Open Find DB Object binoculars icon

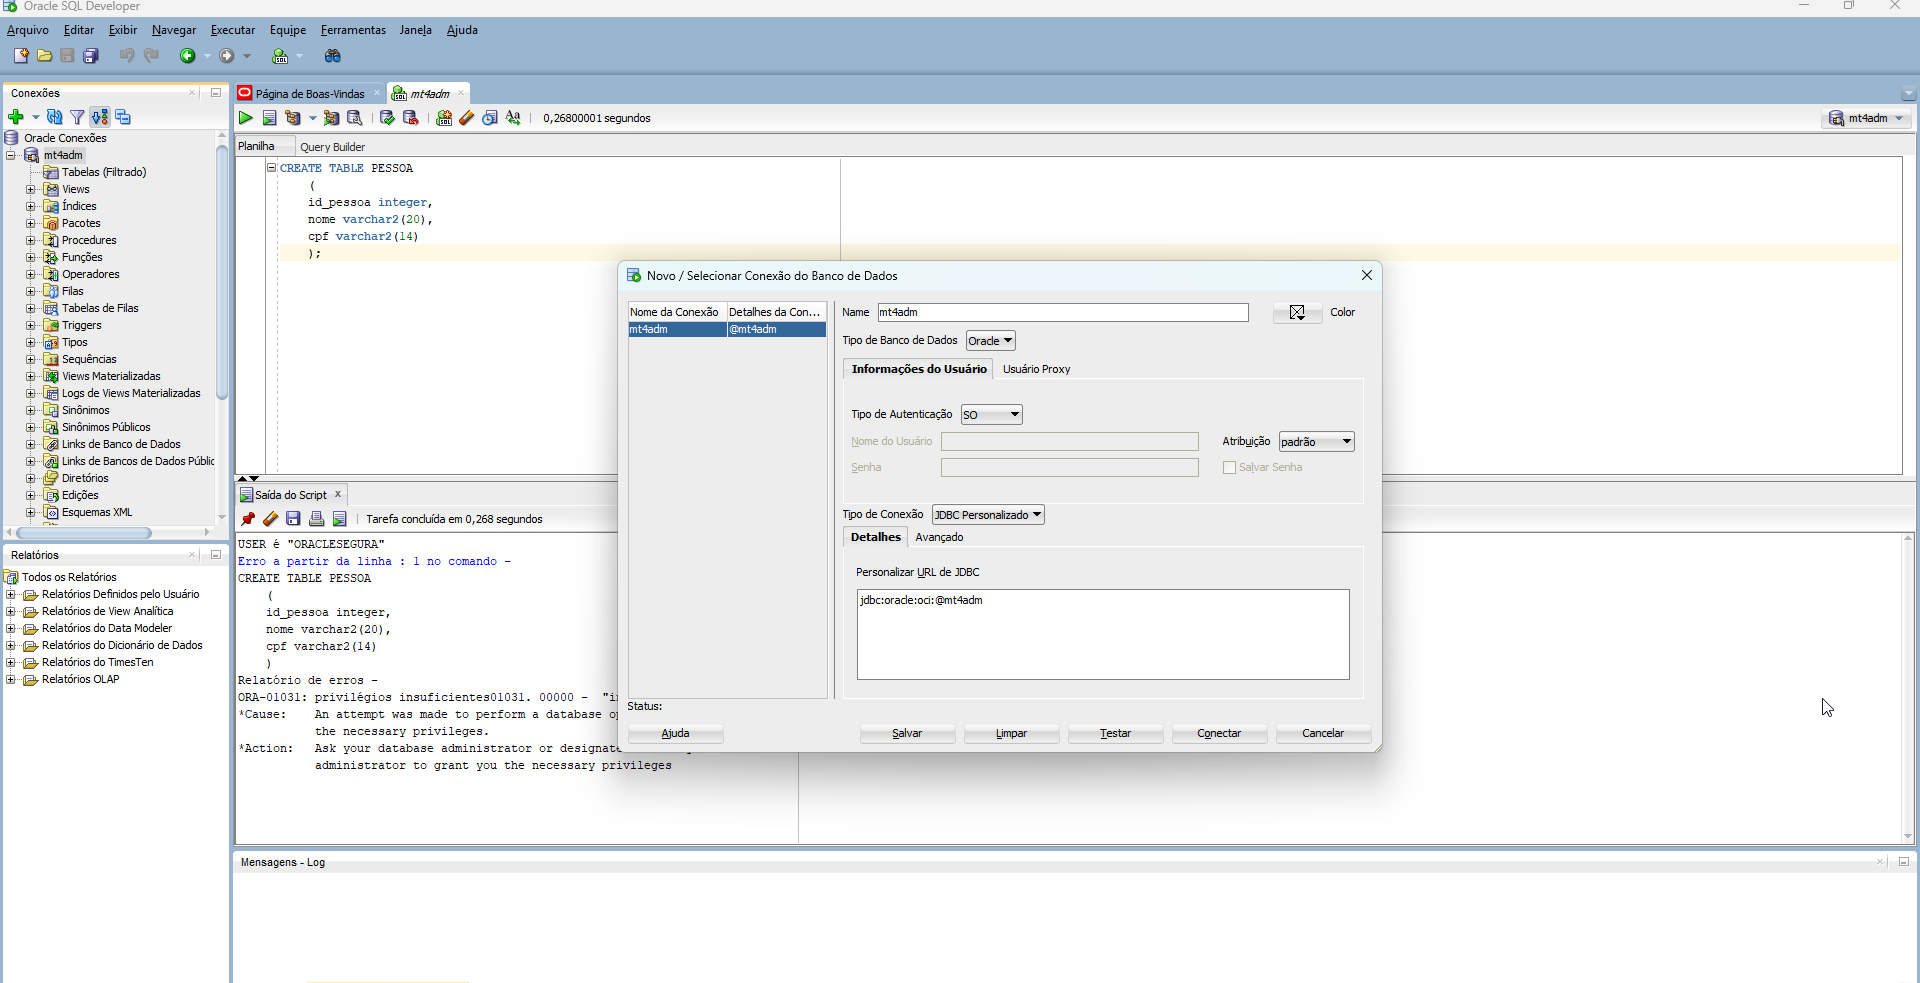[333, 56]
